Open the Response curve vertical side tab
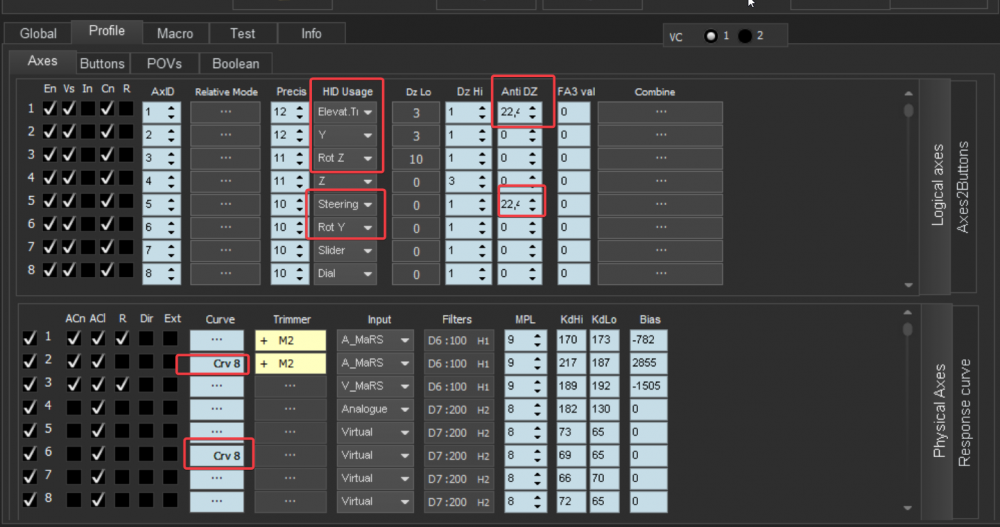 (x=964, y=412)
